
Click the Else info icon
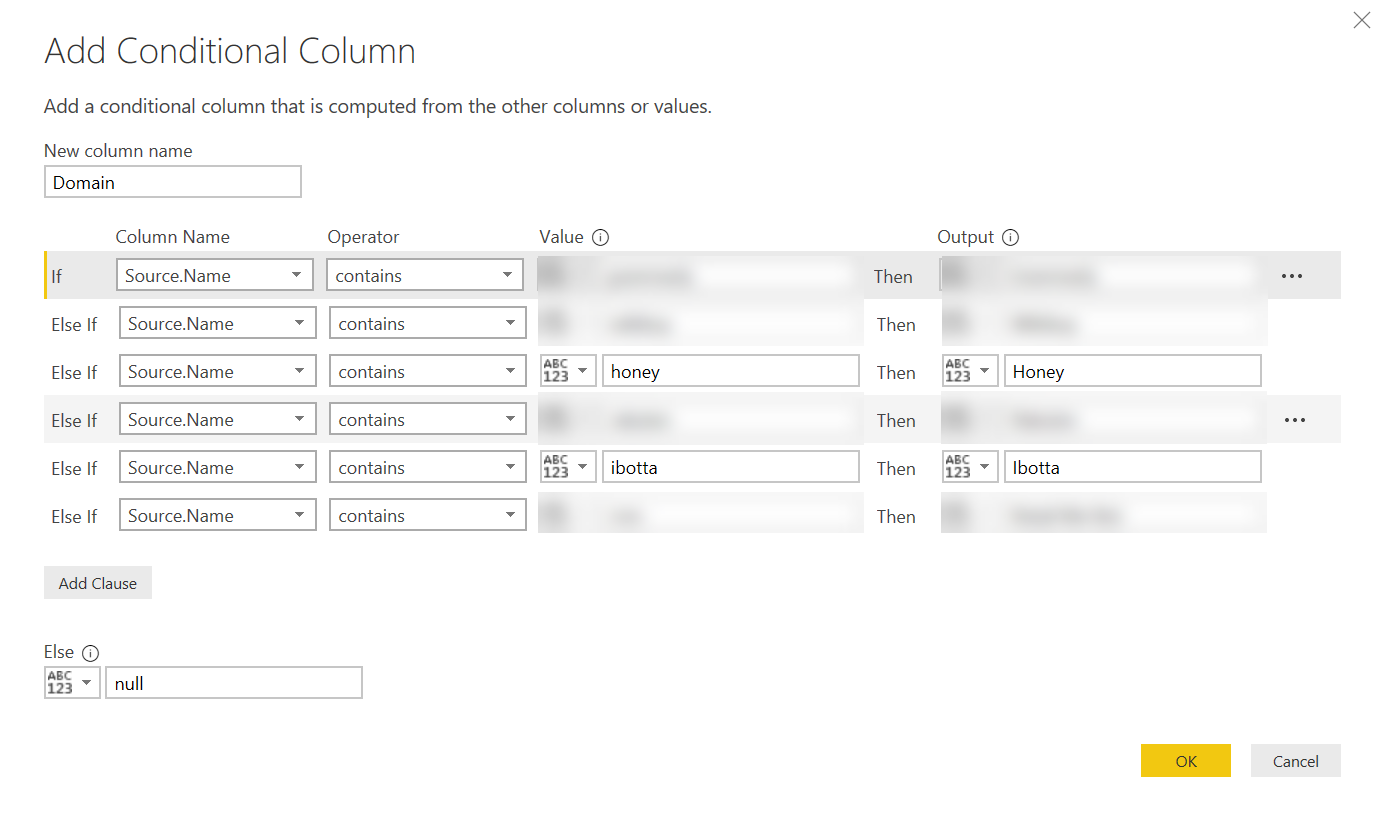(90, 653)
